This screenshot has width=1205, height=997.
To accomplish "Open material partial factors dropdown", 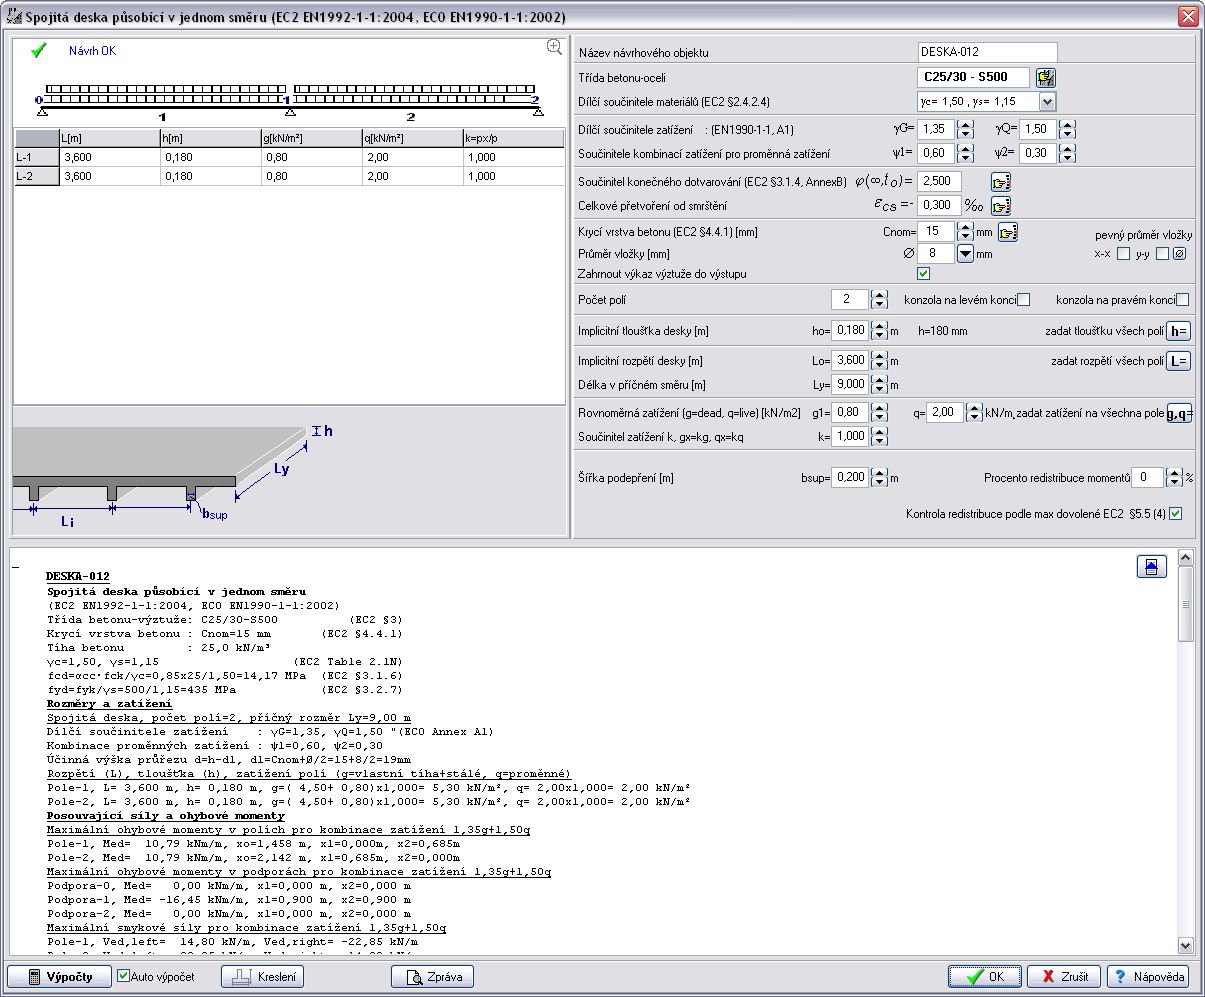I will [x=1046, y=101].
